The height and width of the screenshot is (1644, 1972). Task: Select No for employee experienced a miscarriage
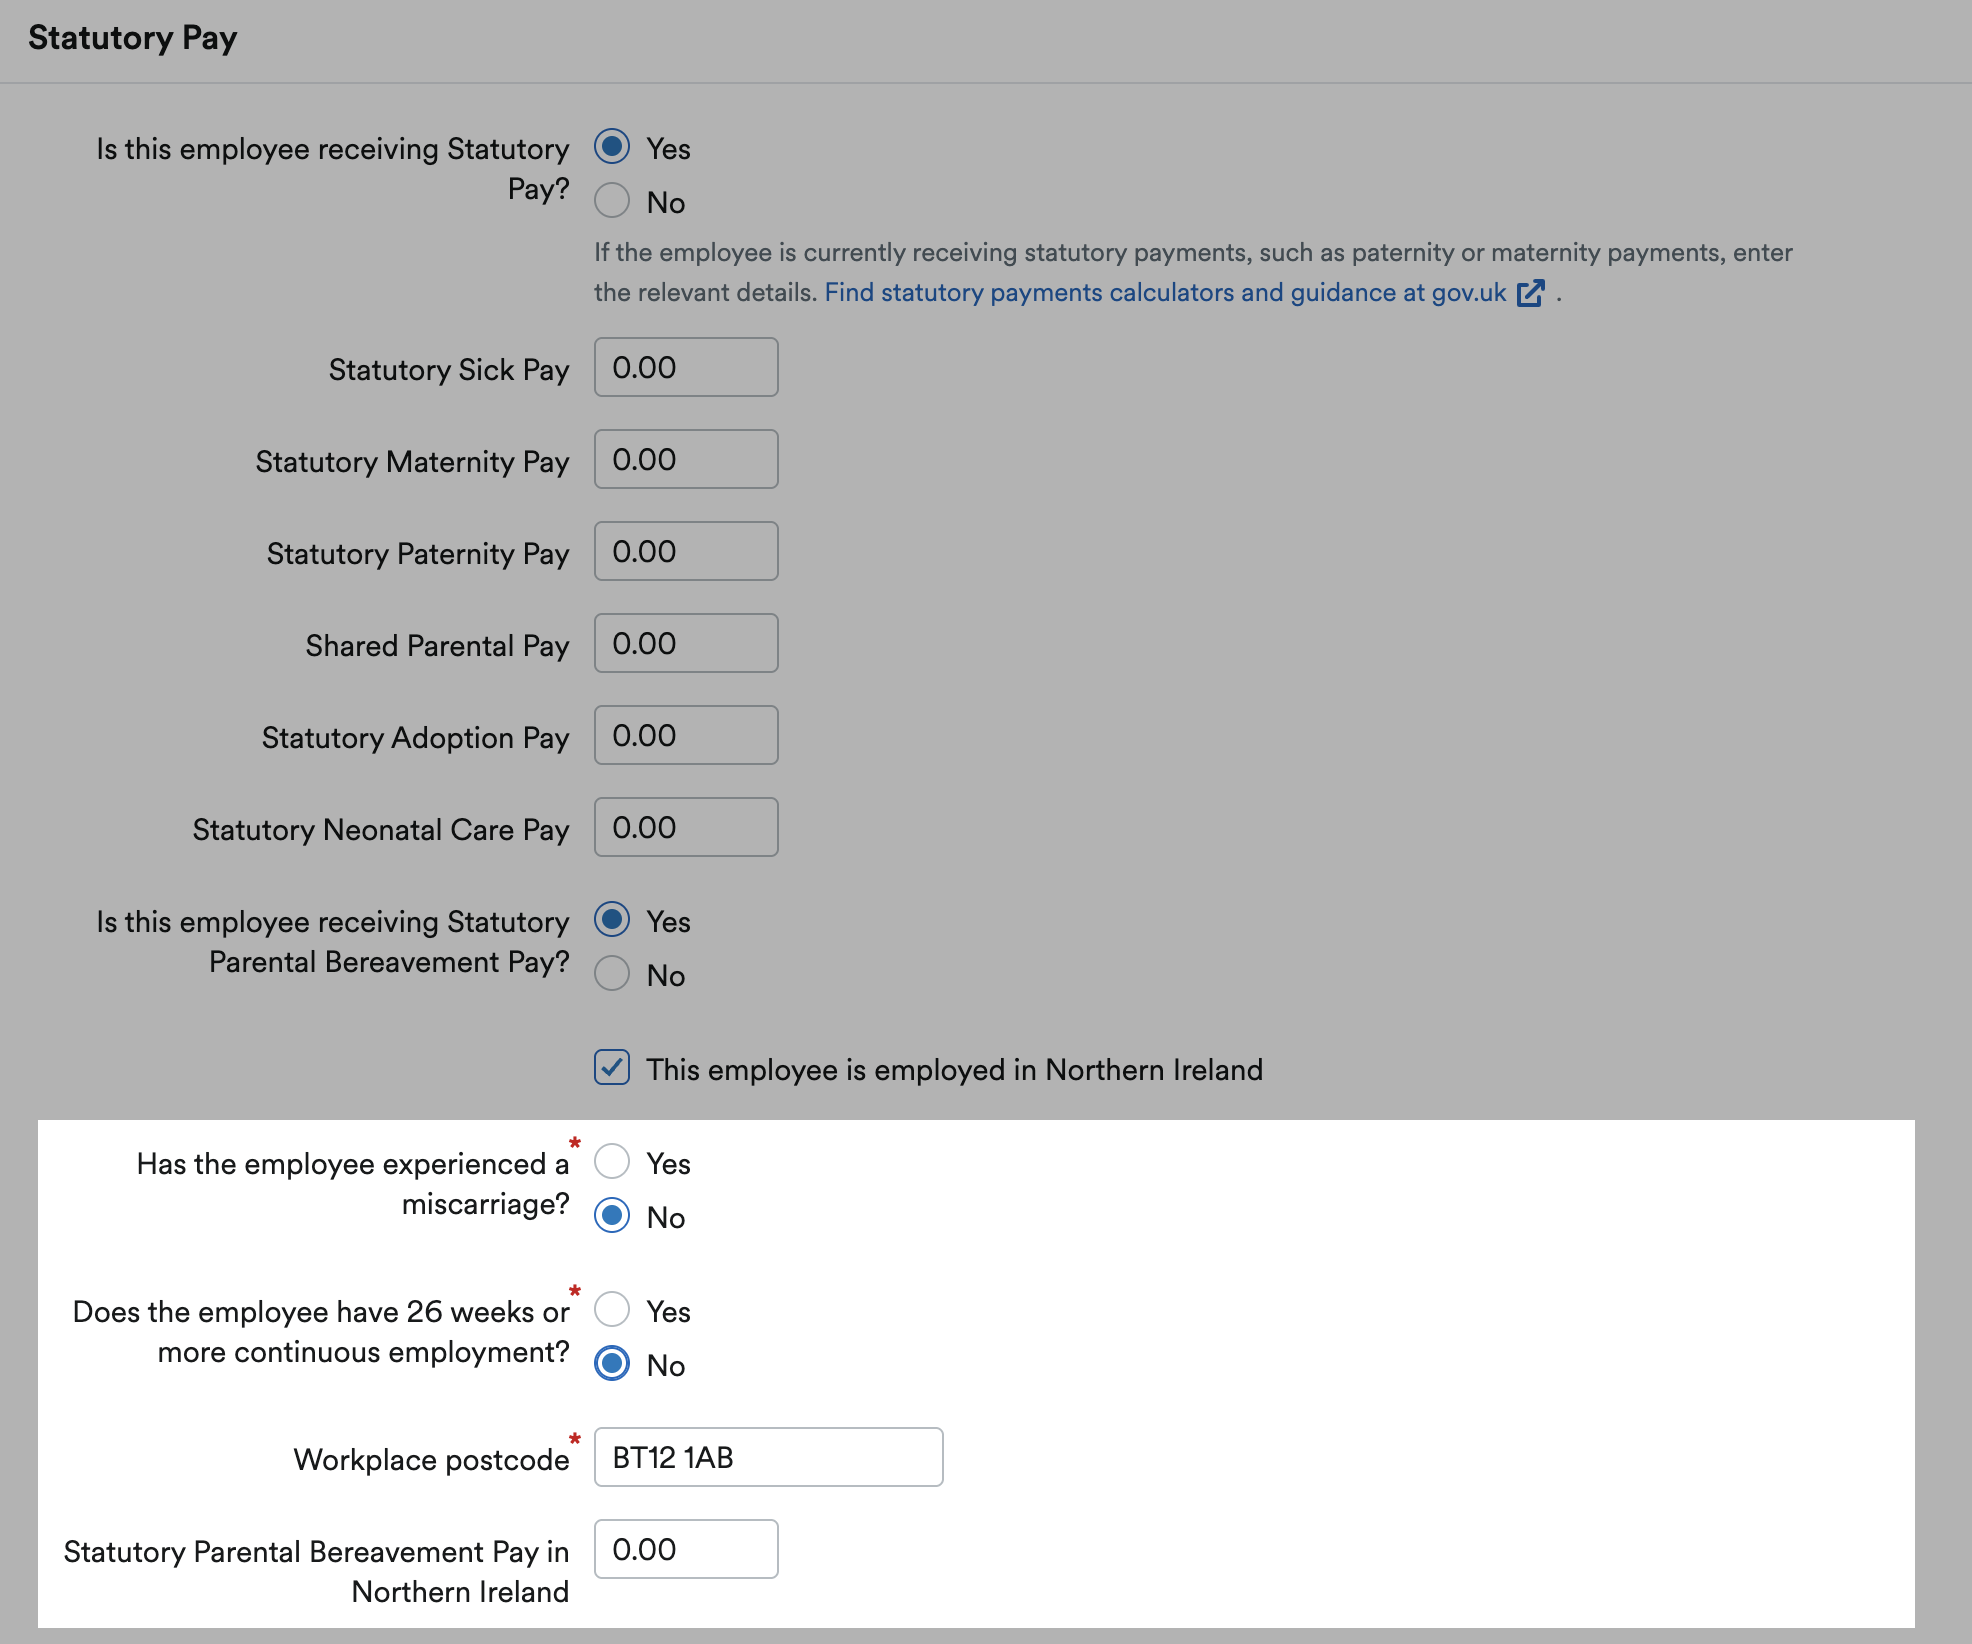pos(612,1216)
